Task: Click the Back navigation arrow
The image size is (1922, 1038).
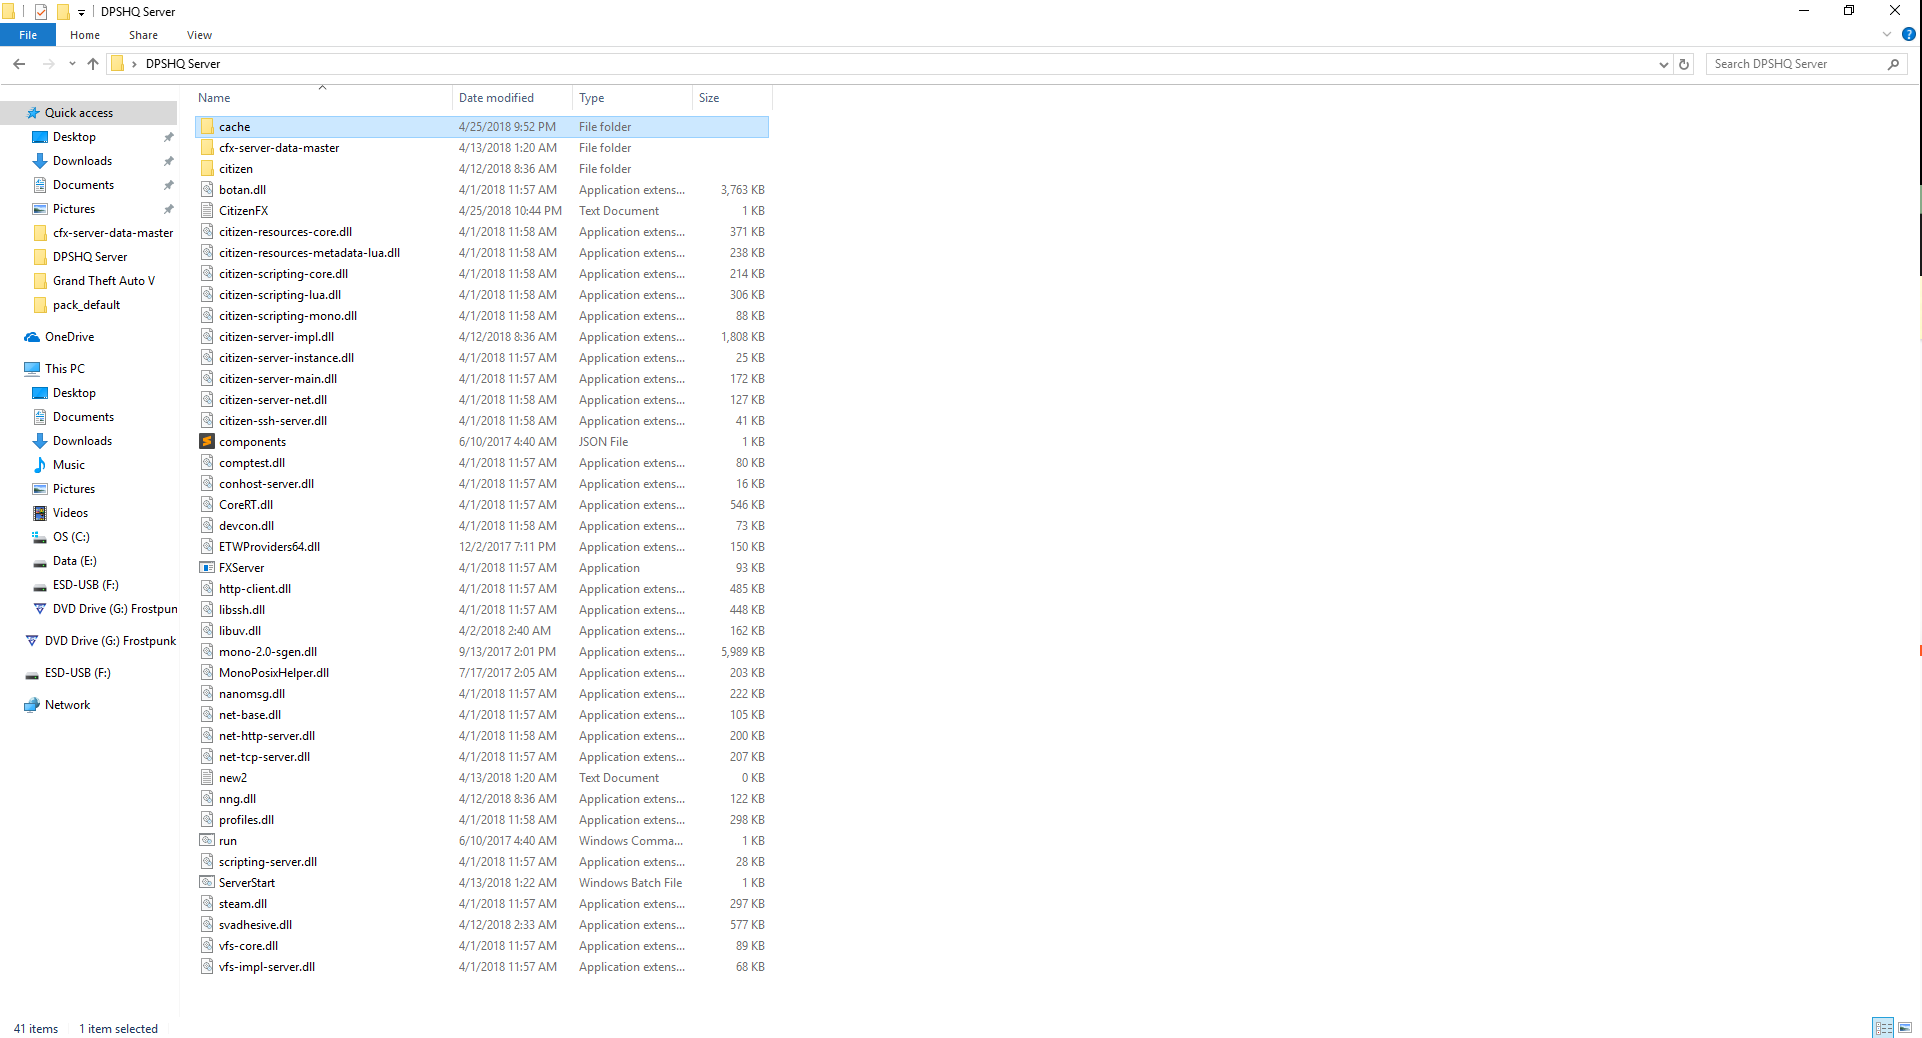Action: point(19,64)
